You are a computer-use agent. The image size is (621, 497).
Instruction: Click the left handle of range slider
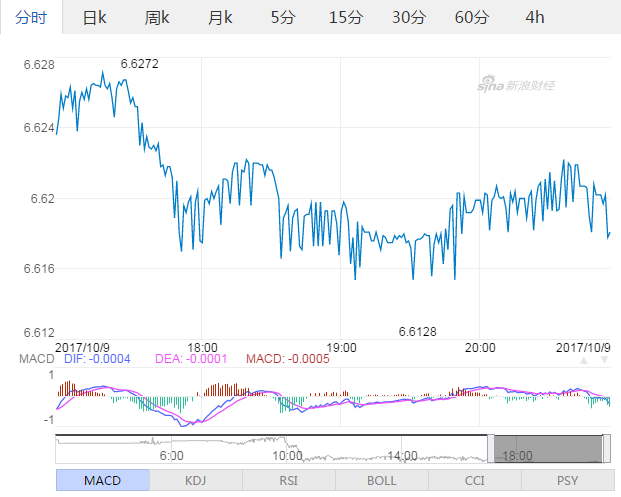[x=490, y=448]
